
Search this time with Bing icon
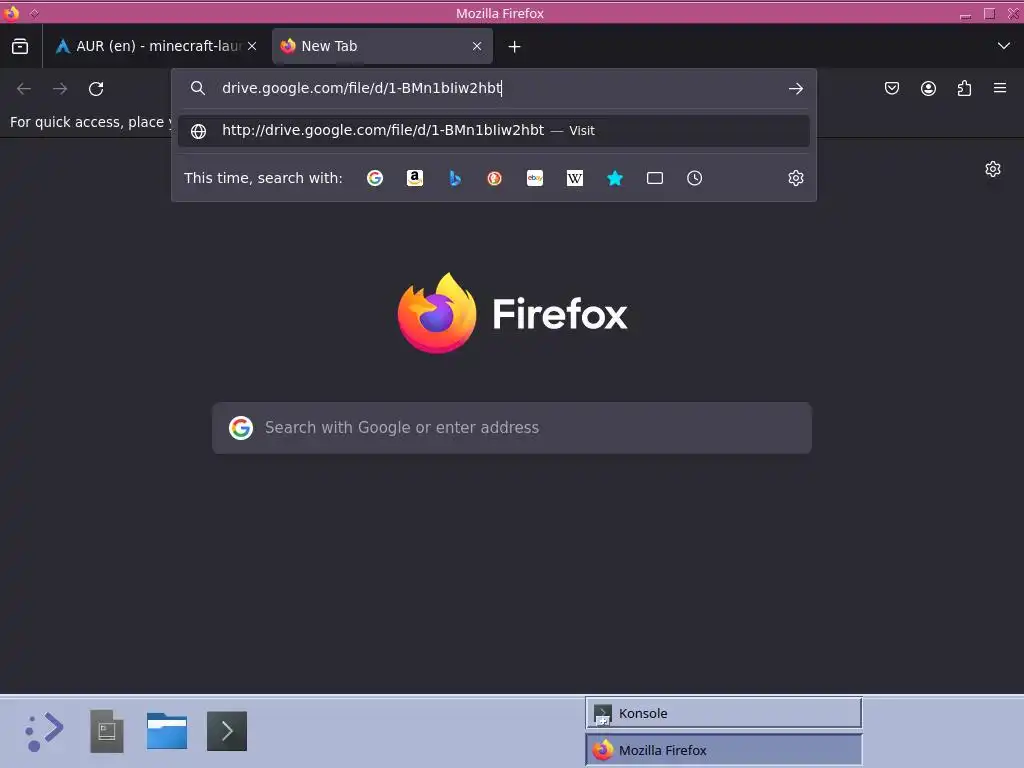[455, 178]
